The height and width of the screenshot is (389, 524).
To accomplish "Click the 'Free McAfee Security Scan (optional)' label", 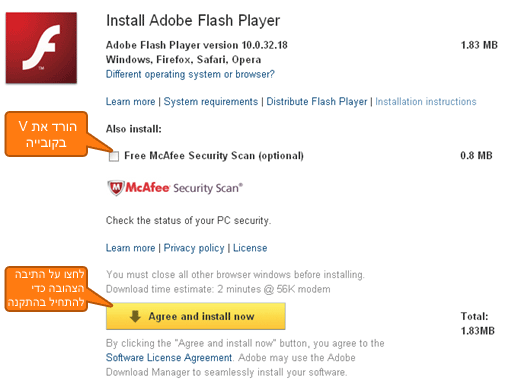I will (x=214, y=156).
